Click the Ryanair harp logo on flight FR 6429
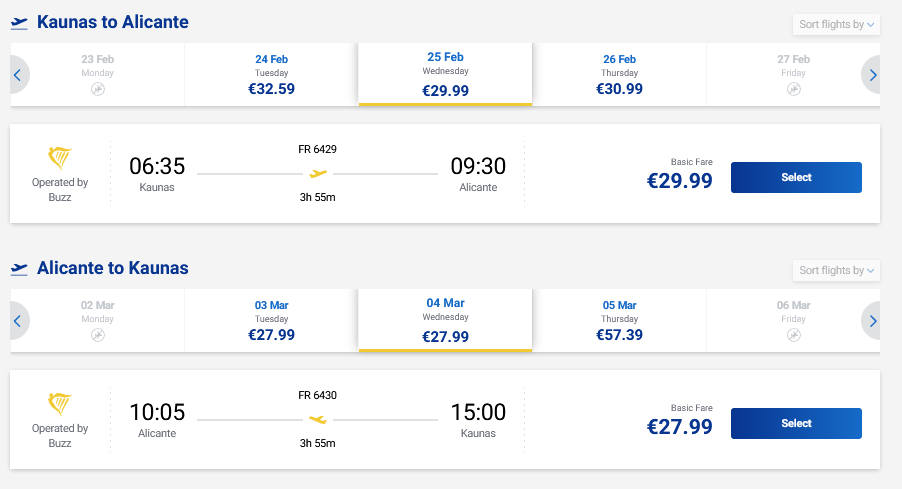The height and width of the screenshot is (489, 902). tap(60, 157)
